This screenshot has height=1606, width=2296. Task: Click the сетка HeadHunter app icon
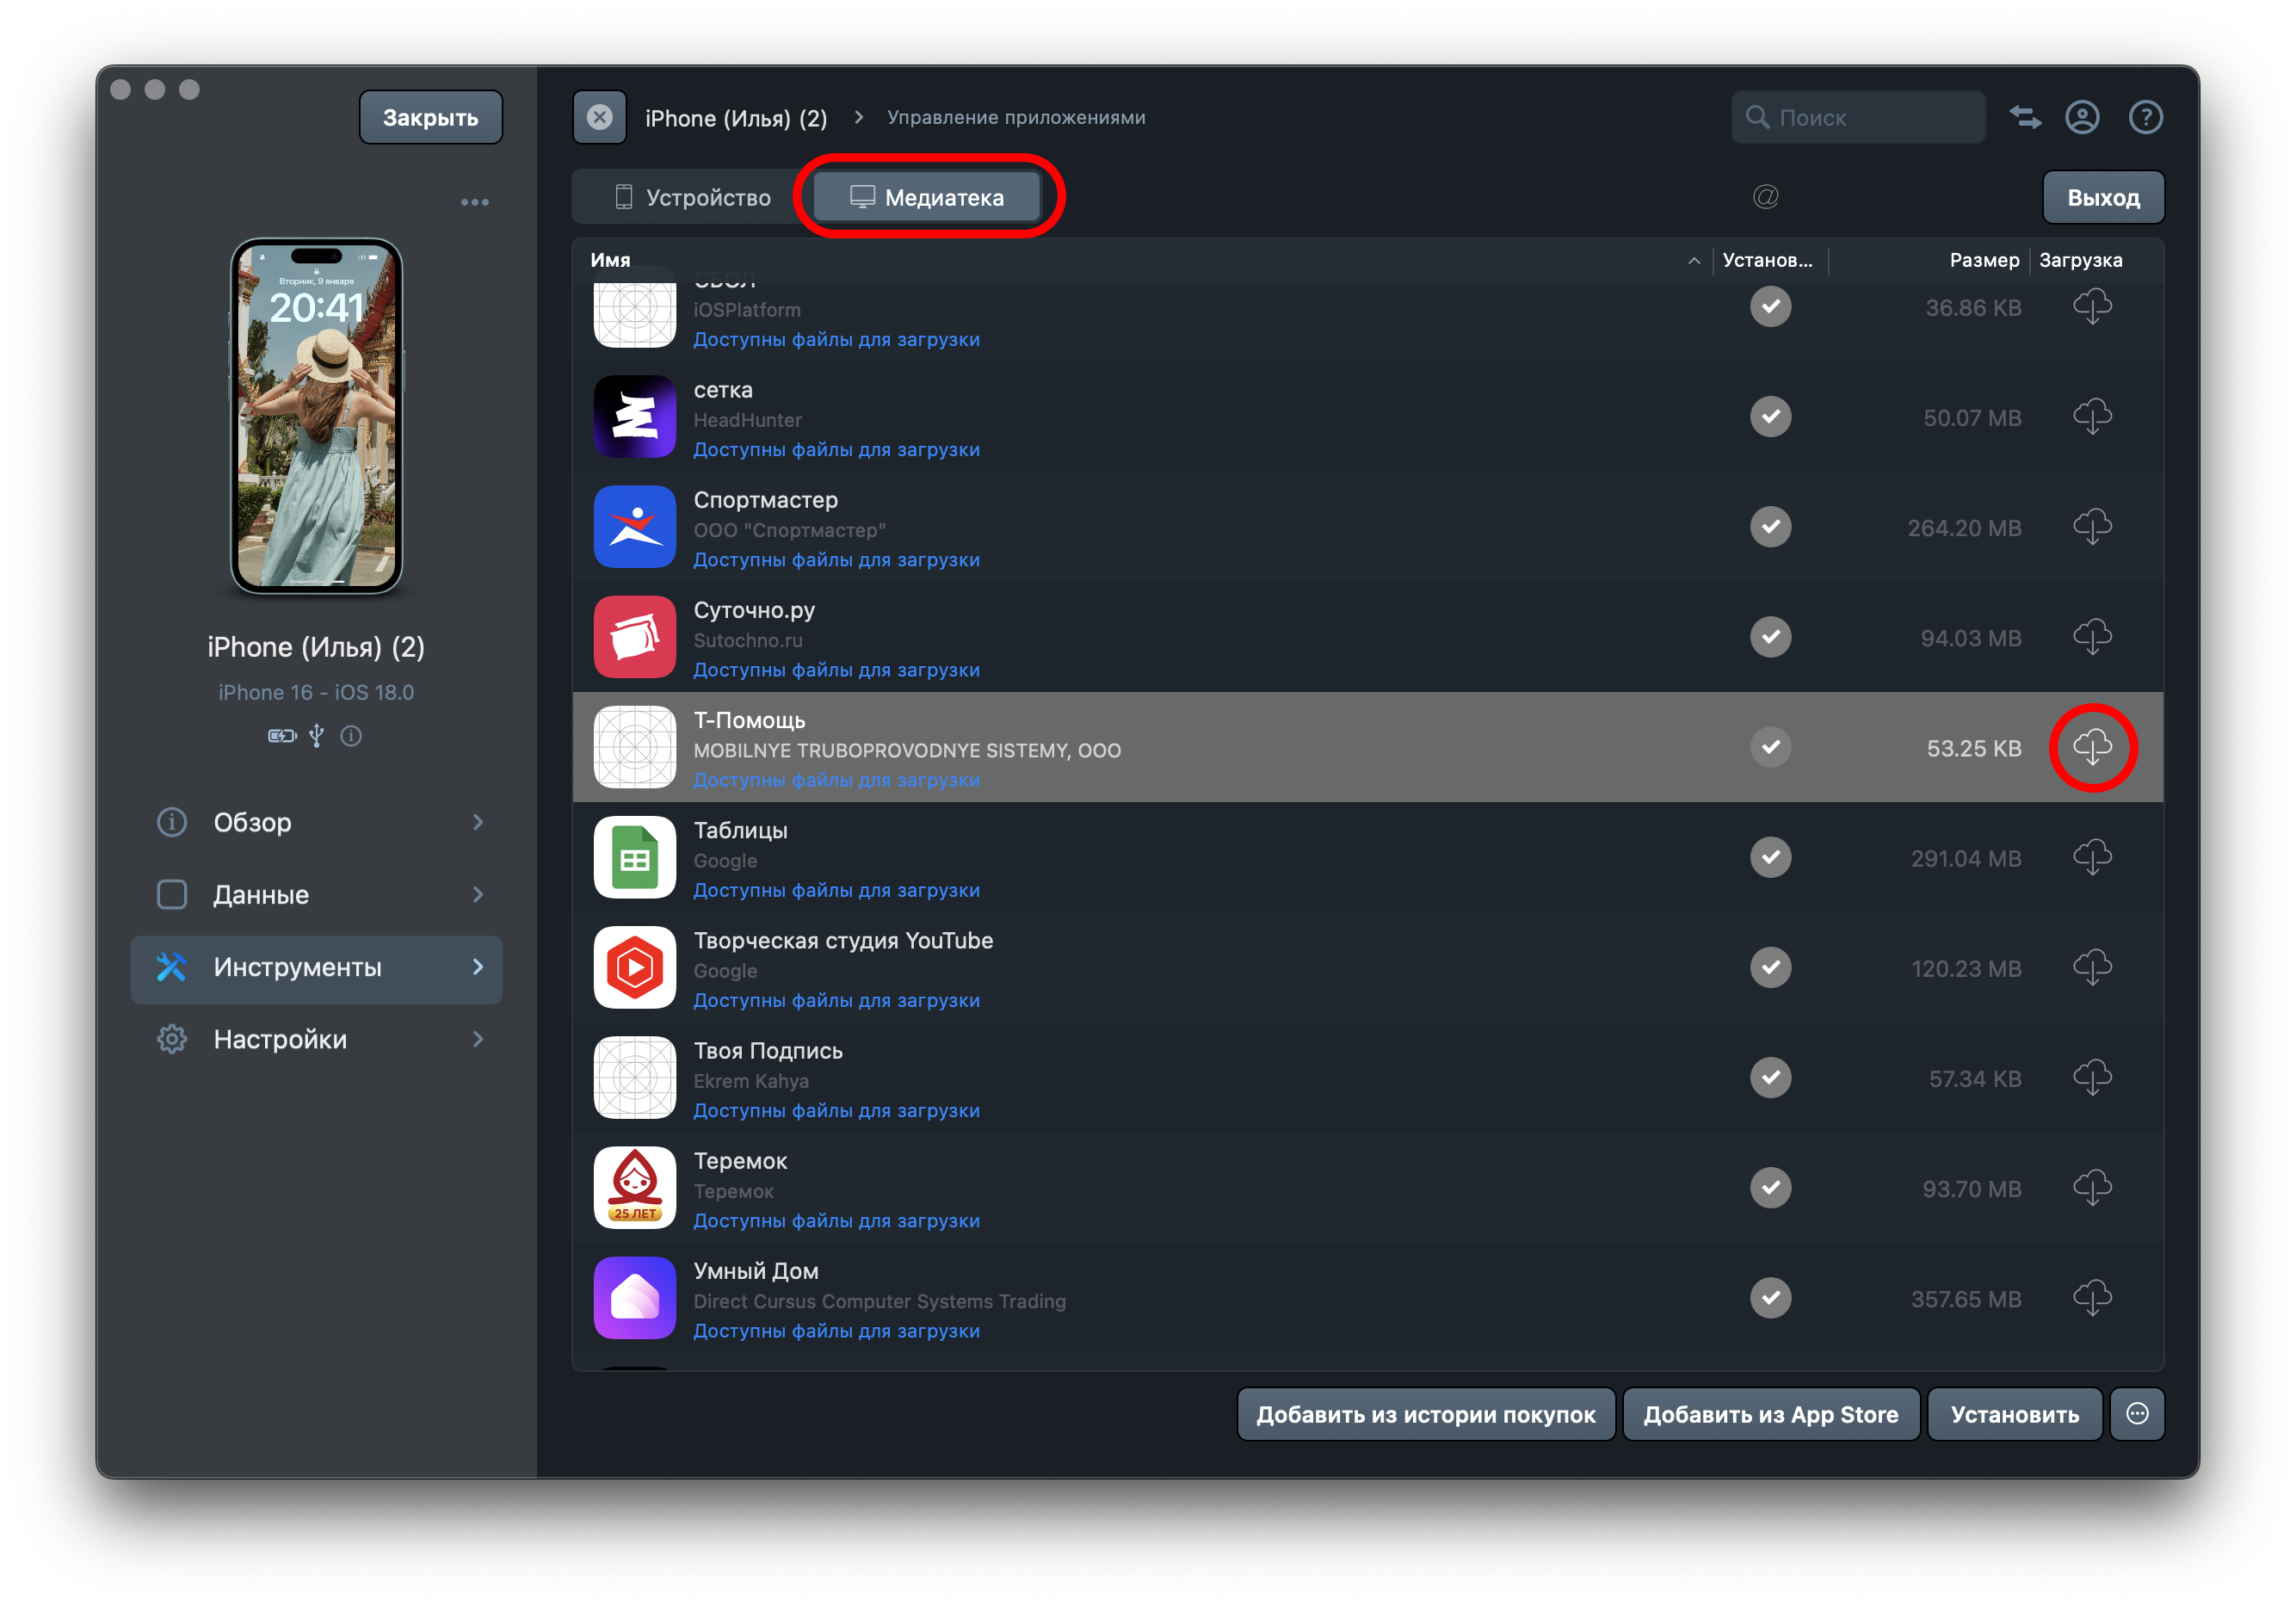pos(635,417)
